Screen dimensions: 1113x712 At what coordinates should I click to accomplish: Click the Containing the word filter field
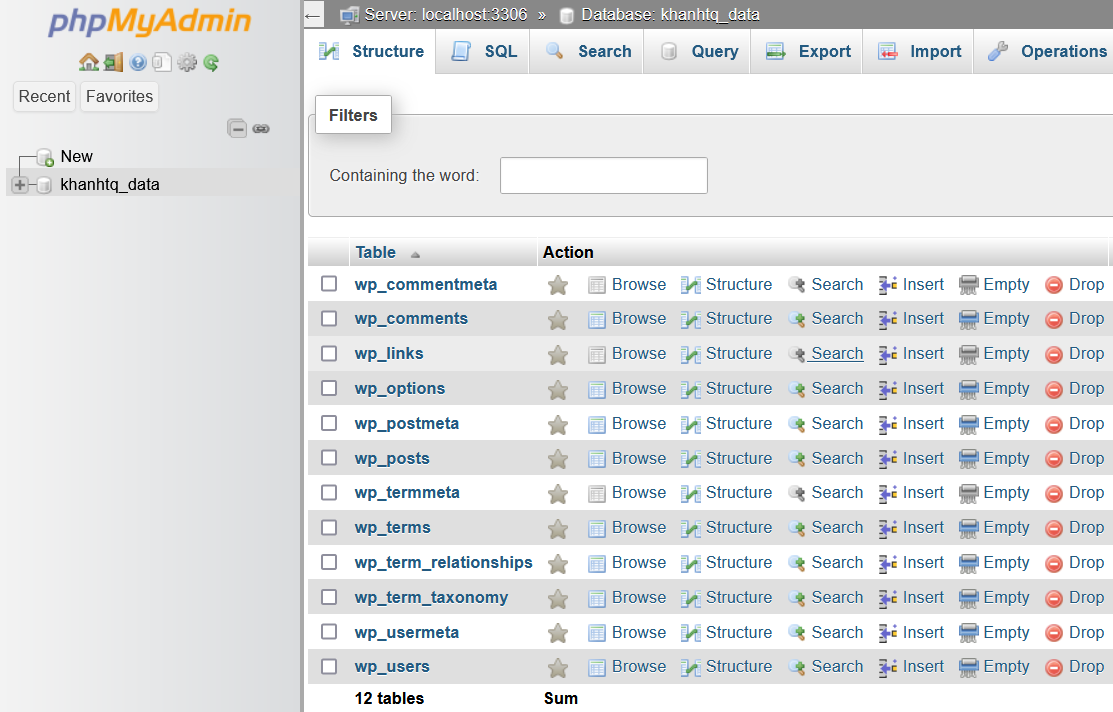[603, 175]
